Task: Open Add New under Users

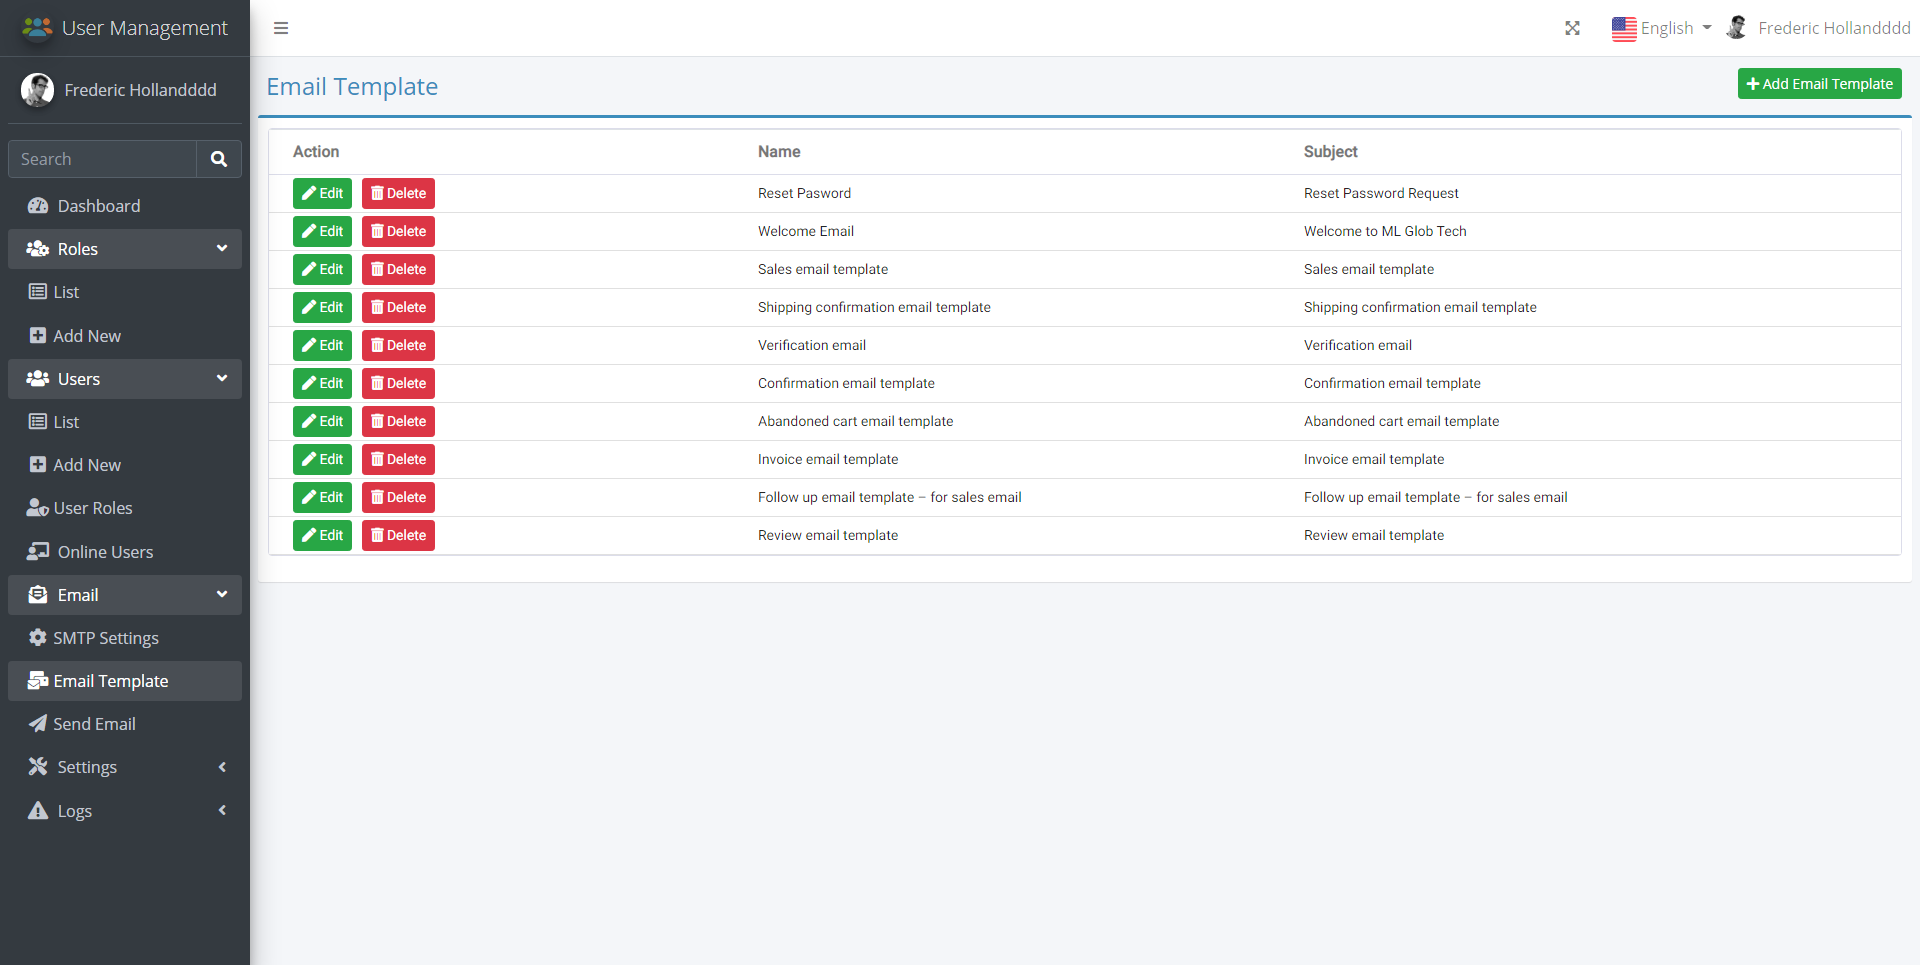Action: (125, 465)
